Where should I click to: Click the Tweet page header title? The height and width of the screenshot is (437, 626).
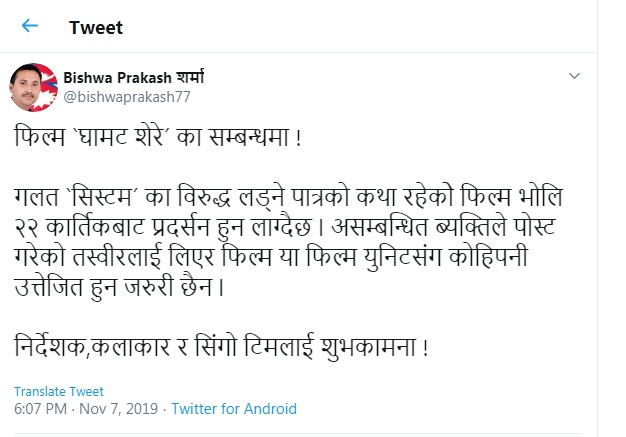point(96,27)
